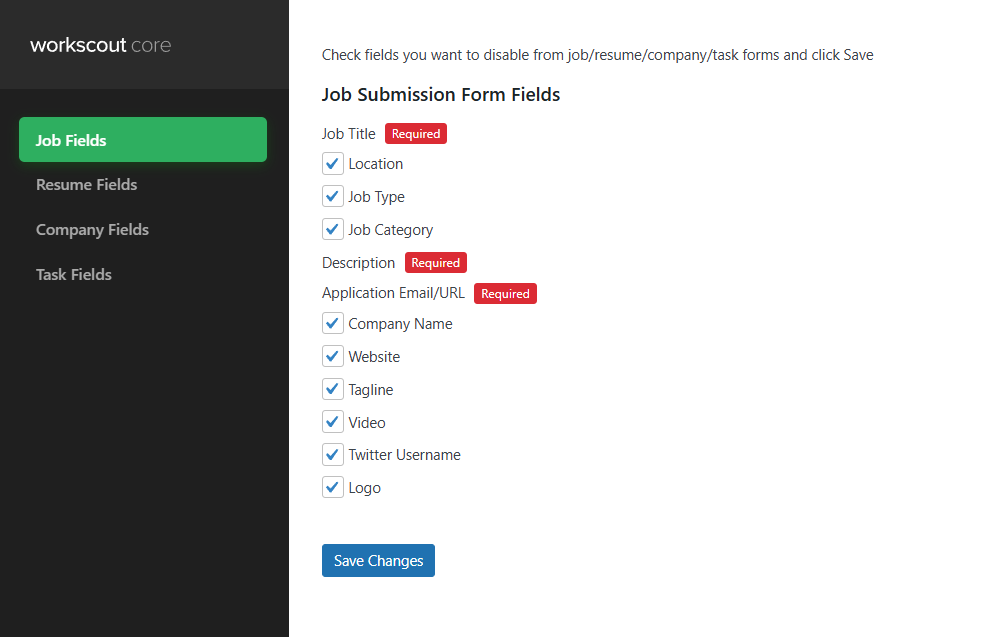This screenshot has width=1005, height=637.
Task: Click the Save Changes button
Action: [x=378, y=561]
